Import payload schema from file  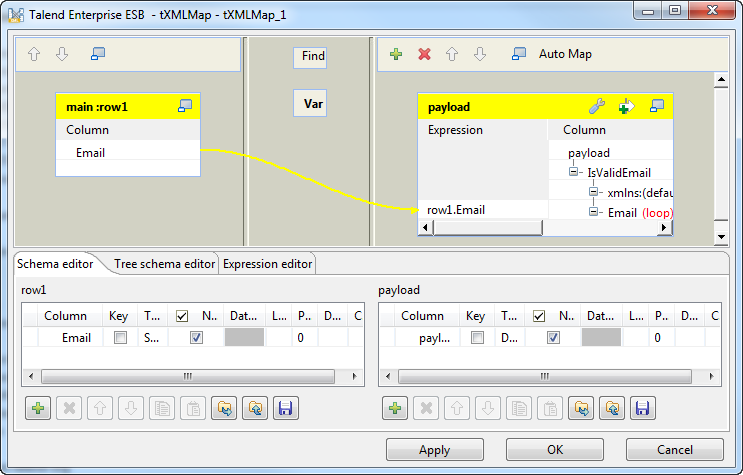pyautogui.click(x=581, y=408)
